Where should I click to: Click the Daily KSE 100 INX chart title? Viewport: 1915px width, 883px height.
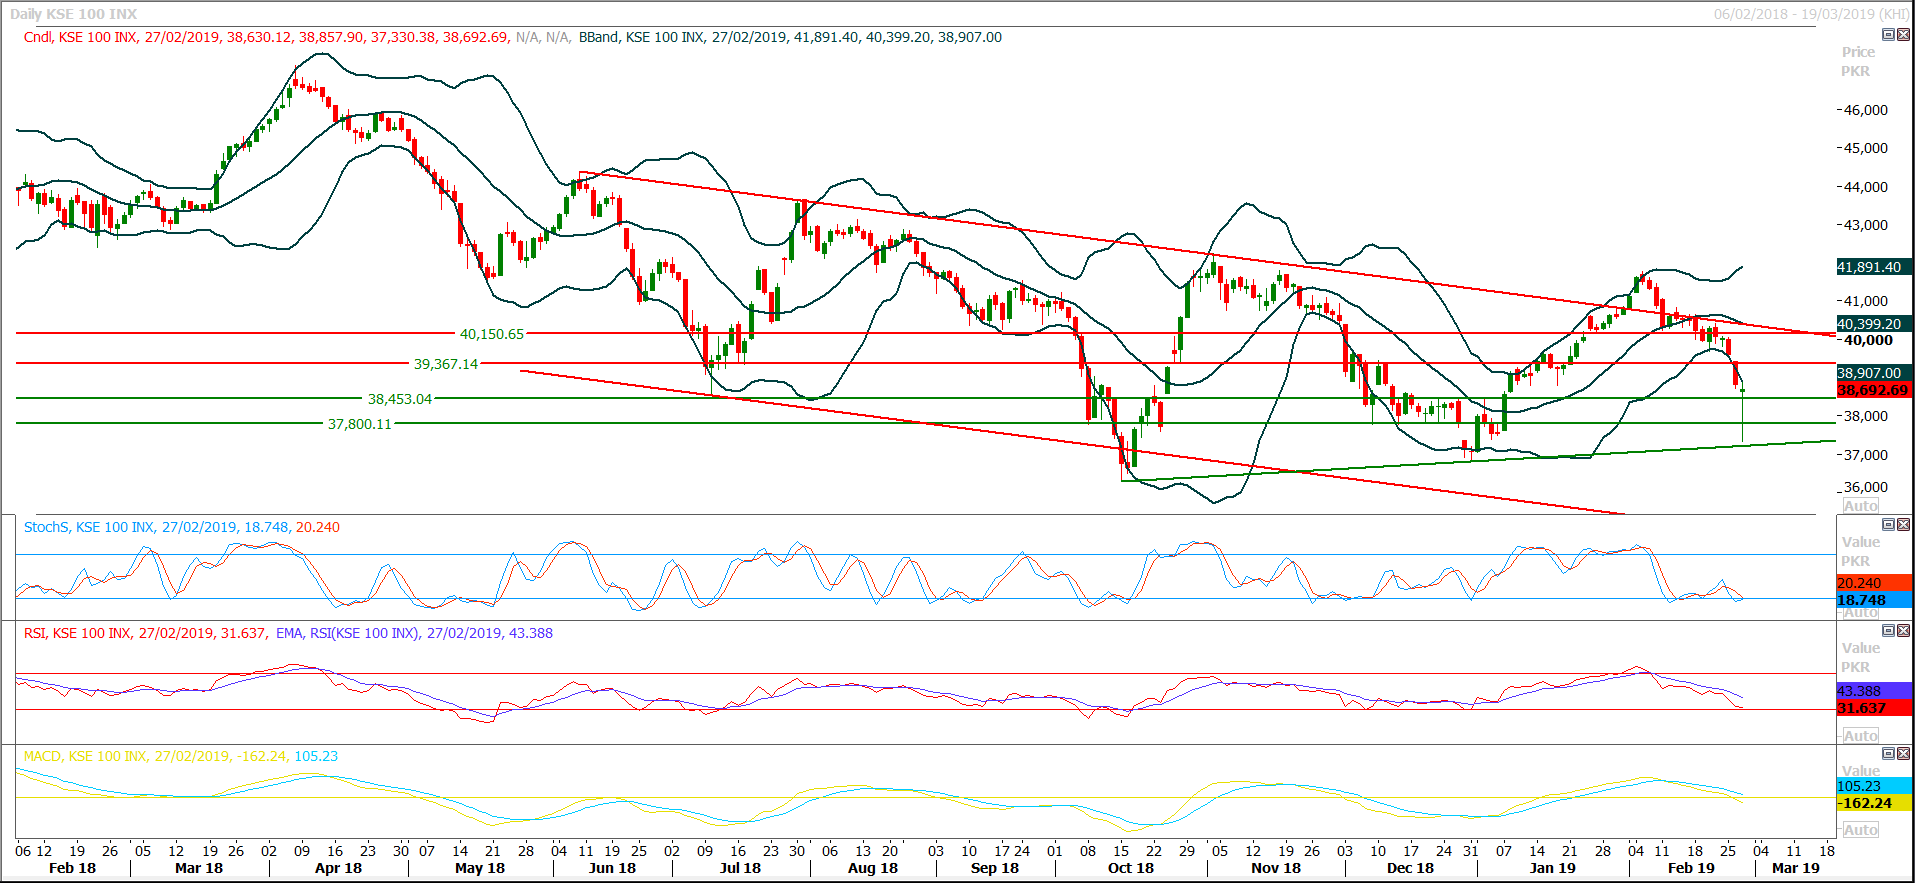point(74,14)
